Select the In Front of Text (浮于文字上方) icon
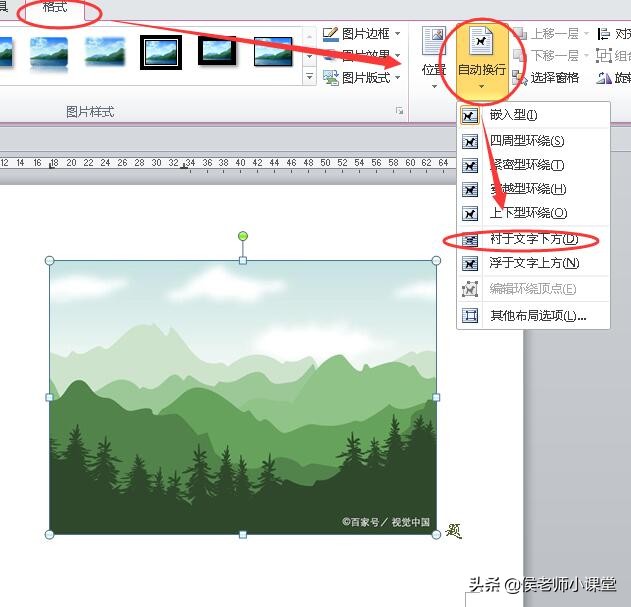 [470, 264]
